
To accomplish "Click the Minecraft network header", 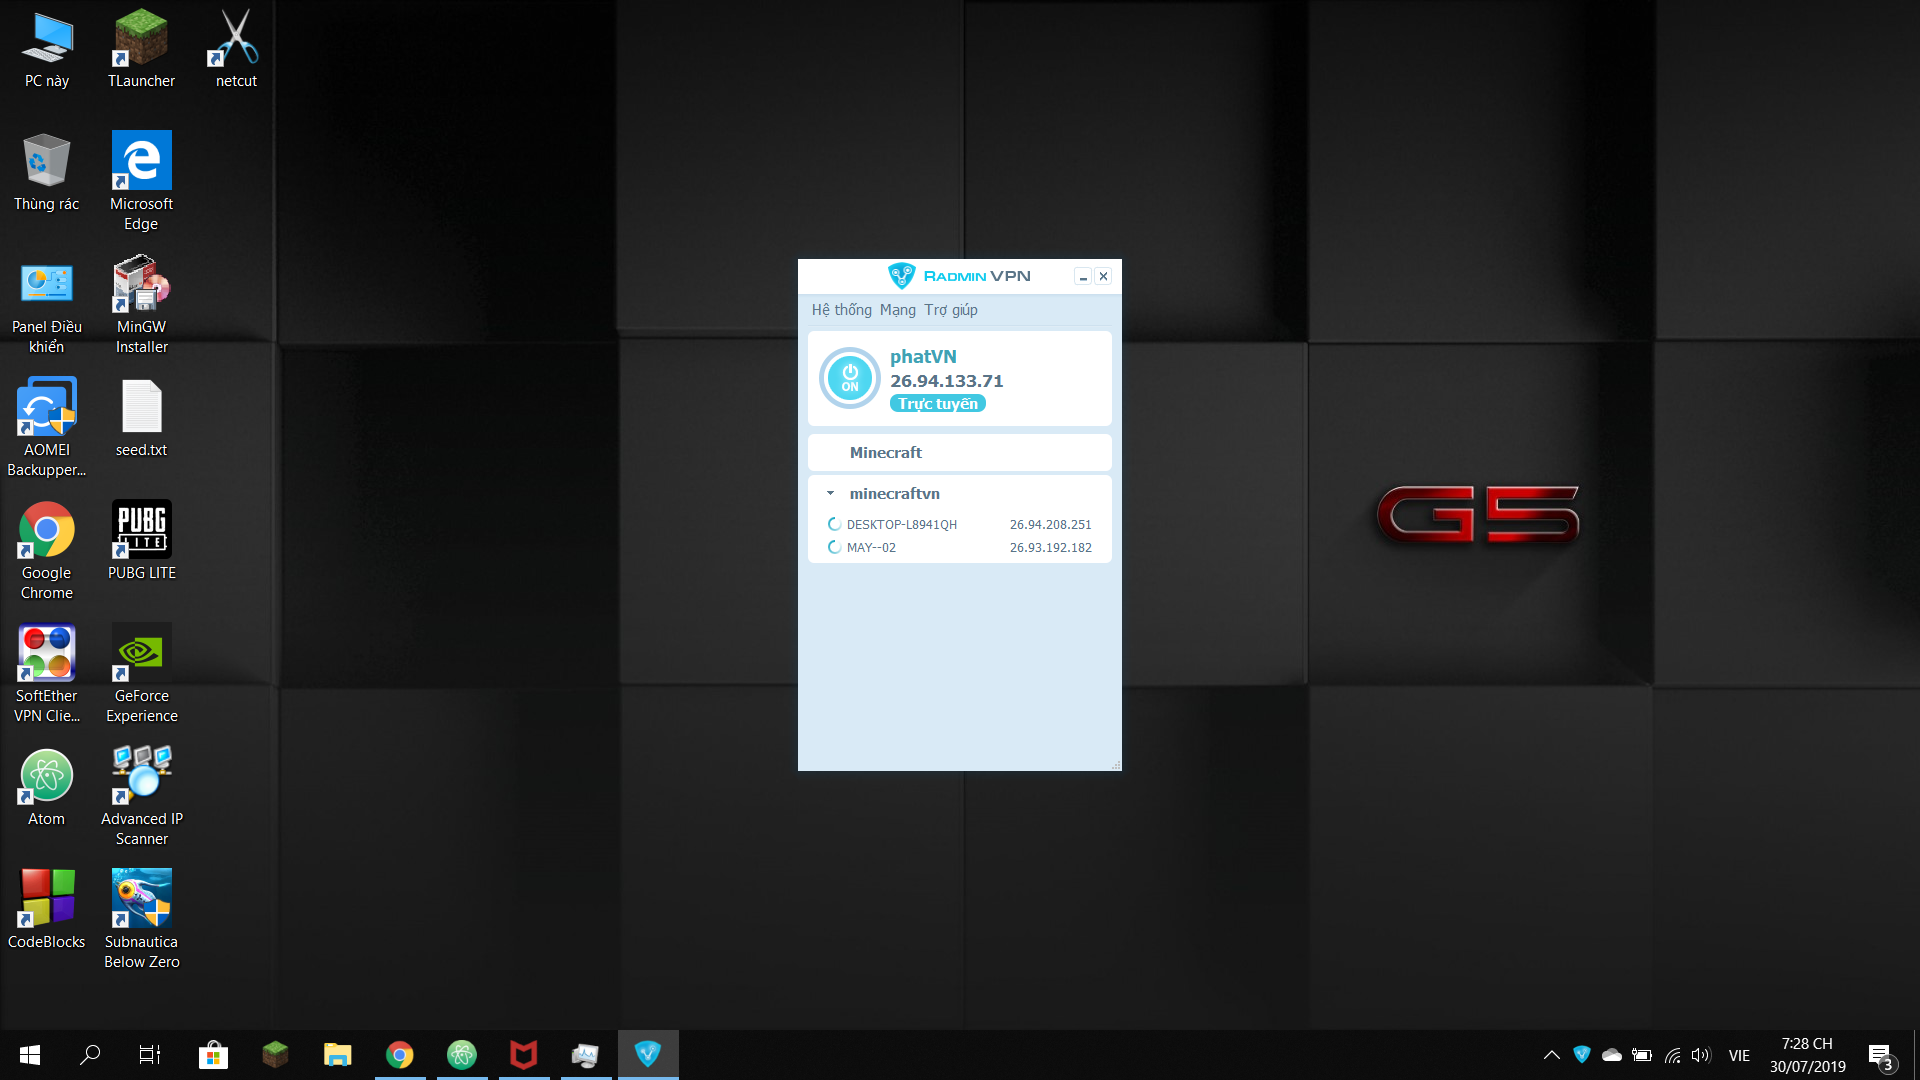I will coord(885,452).
